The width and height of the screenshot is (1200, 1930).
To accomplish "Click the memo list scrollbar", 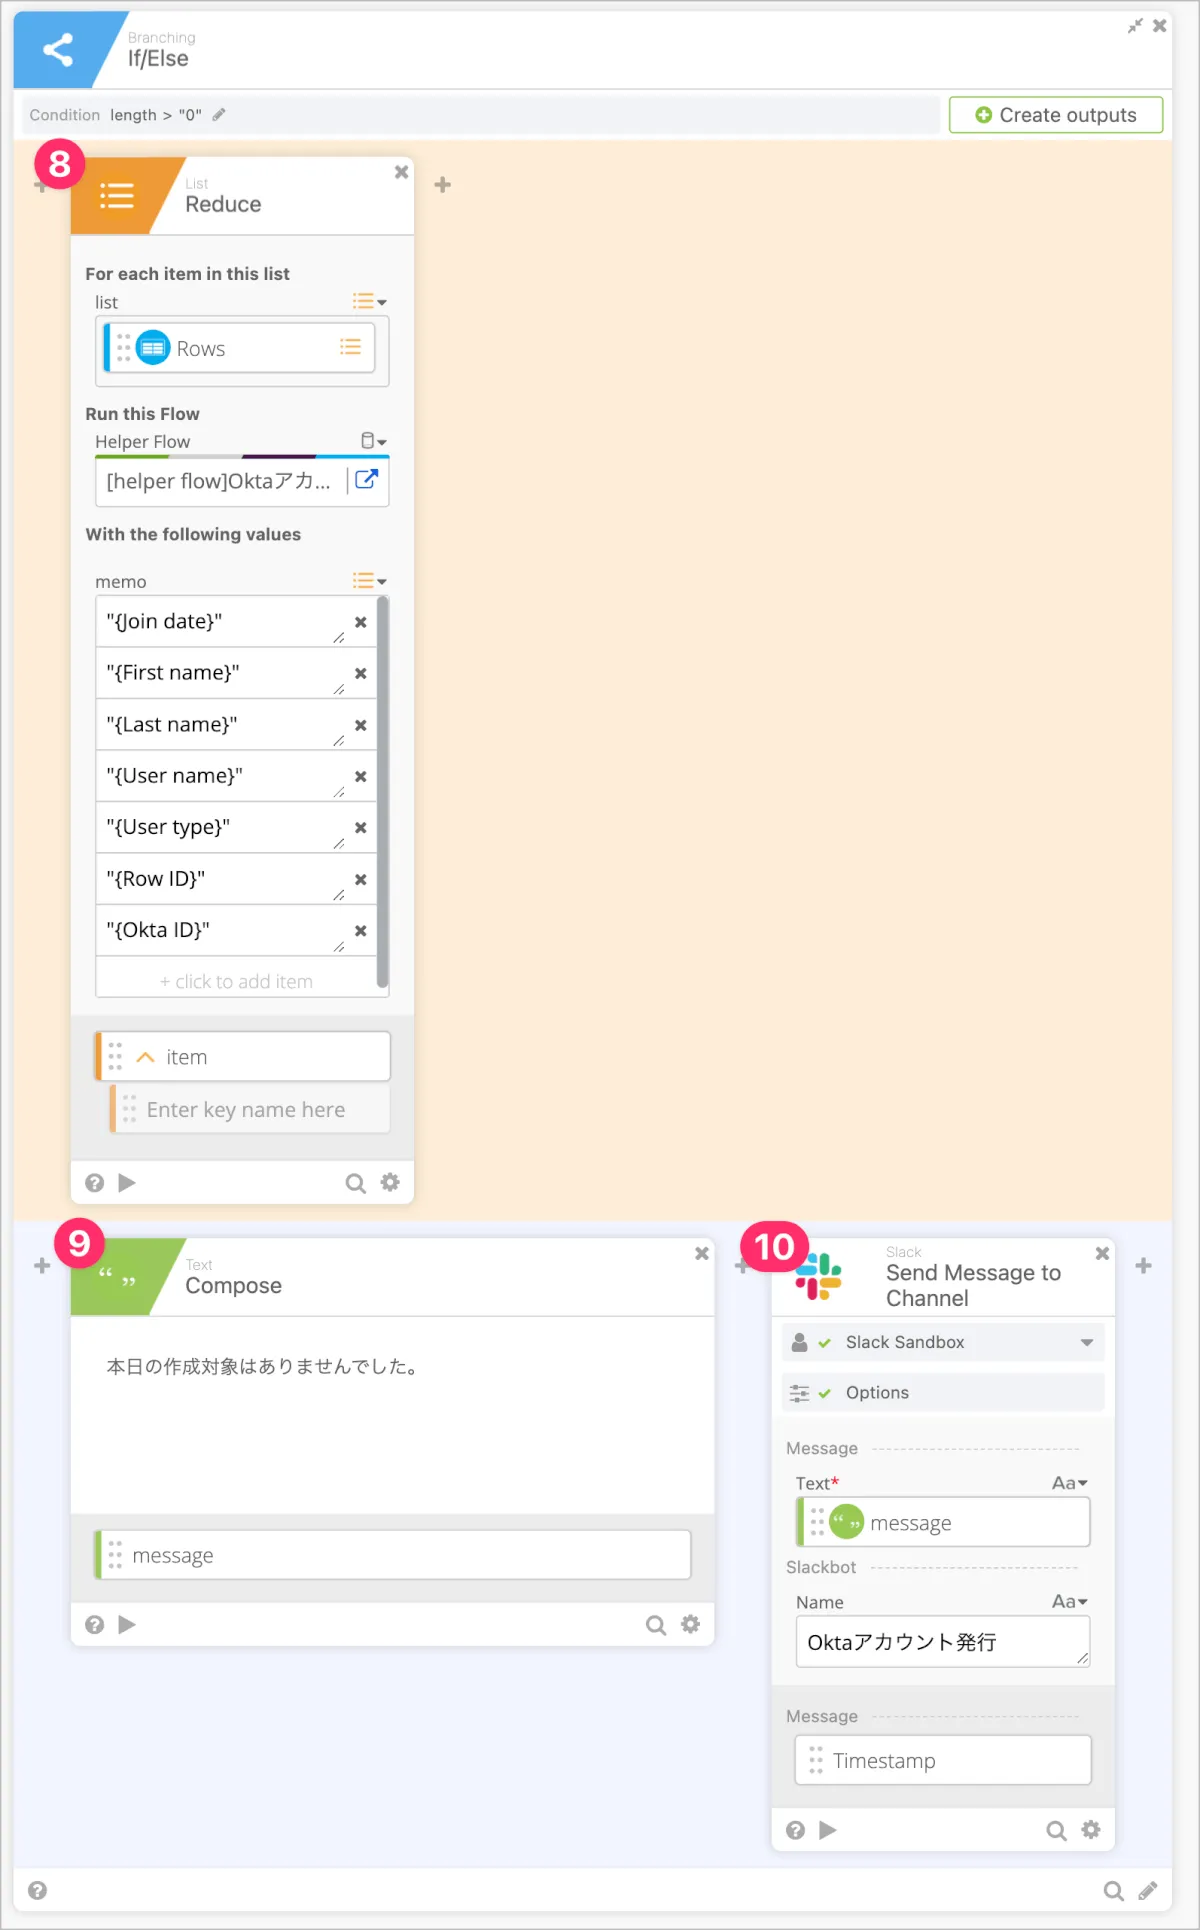I will 383,792.
